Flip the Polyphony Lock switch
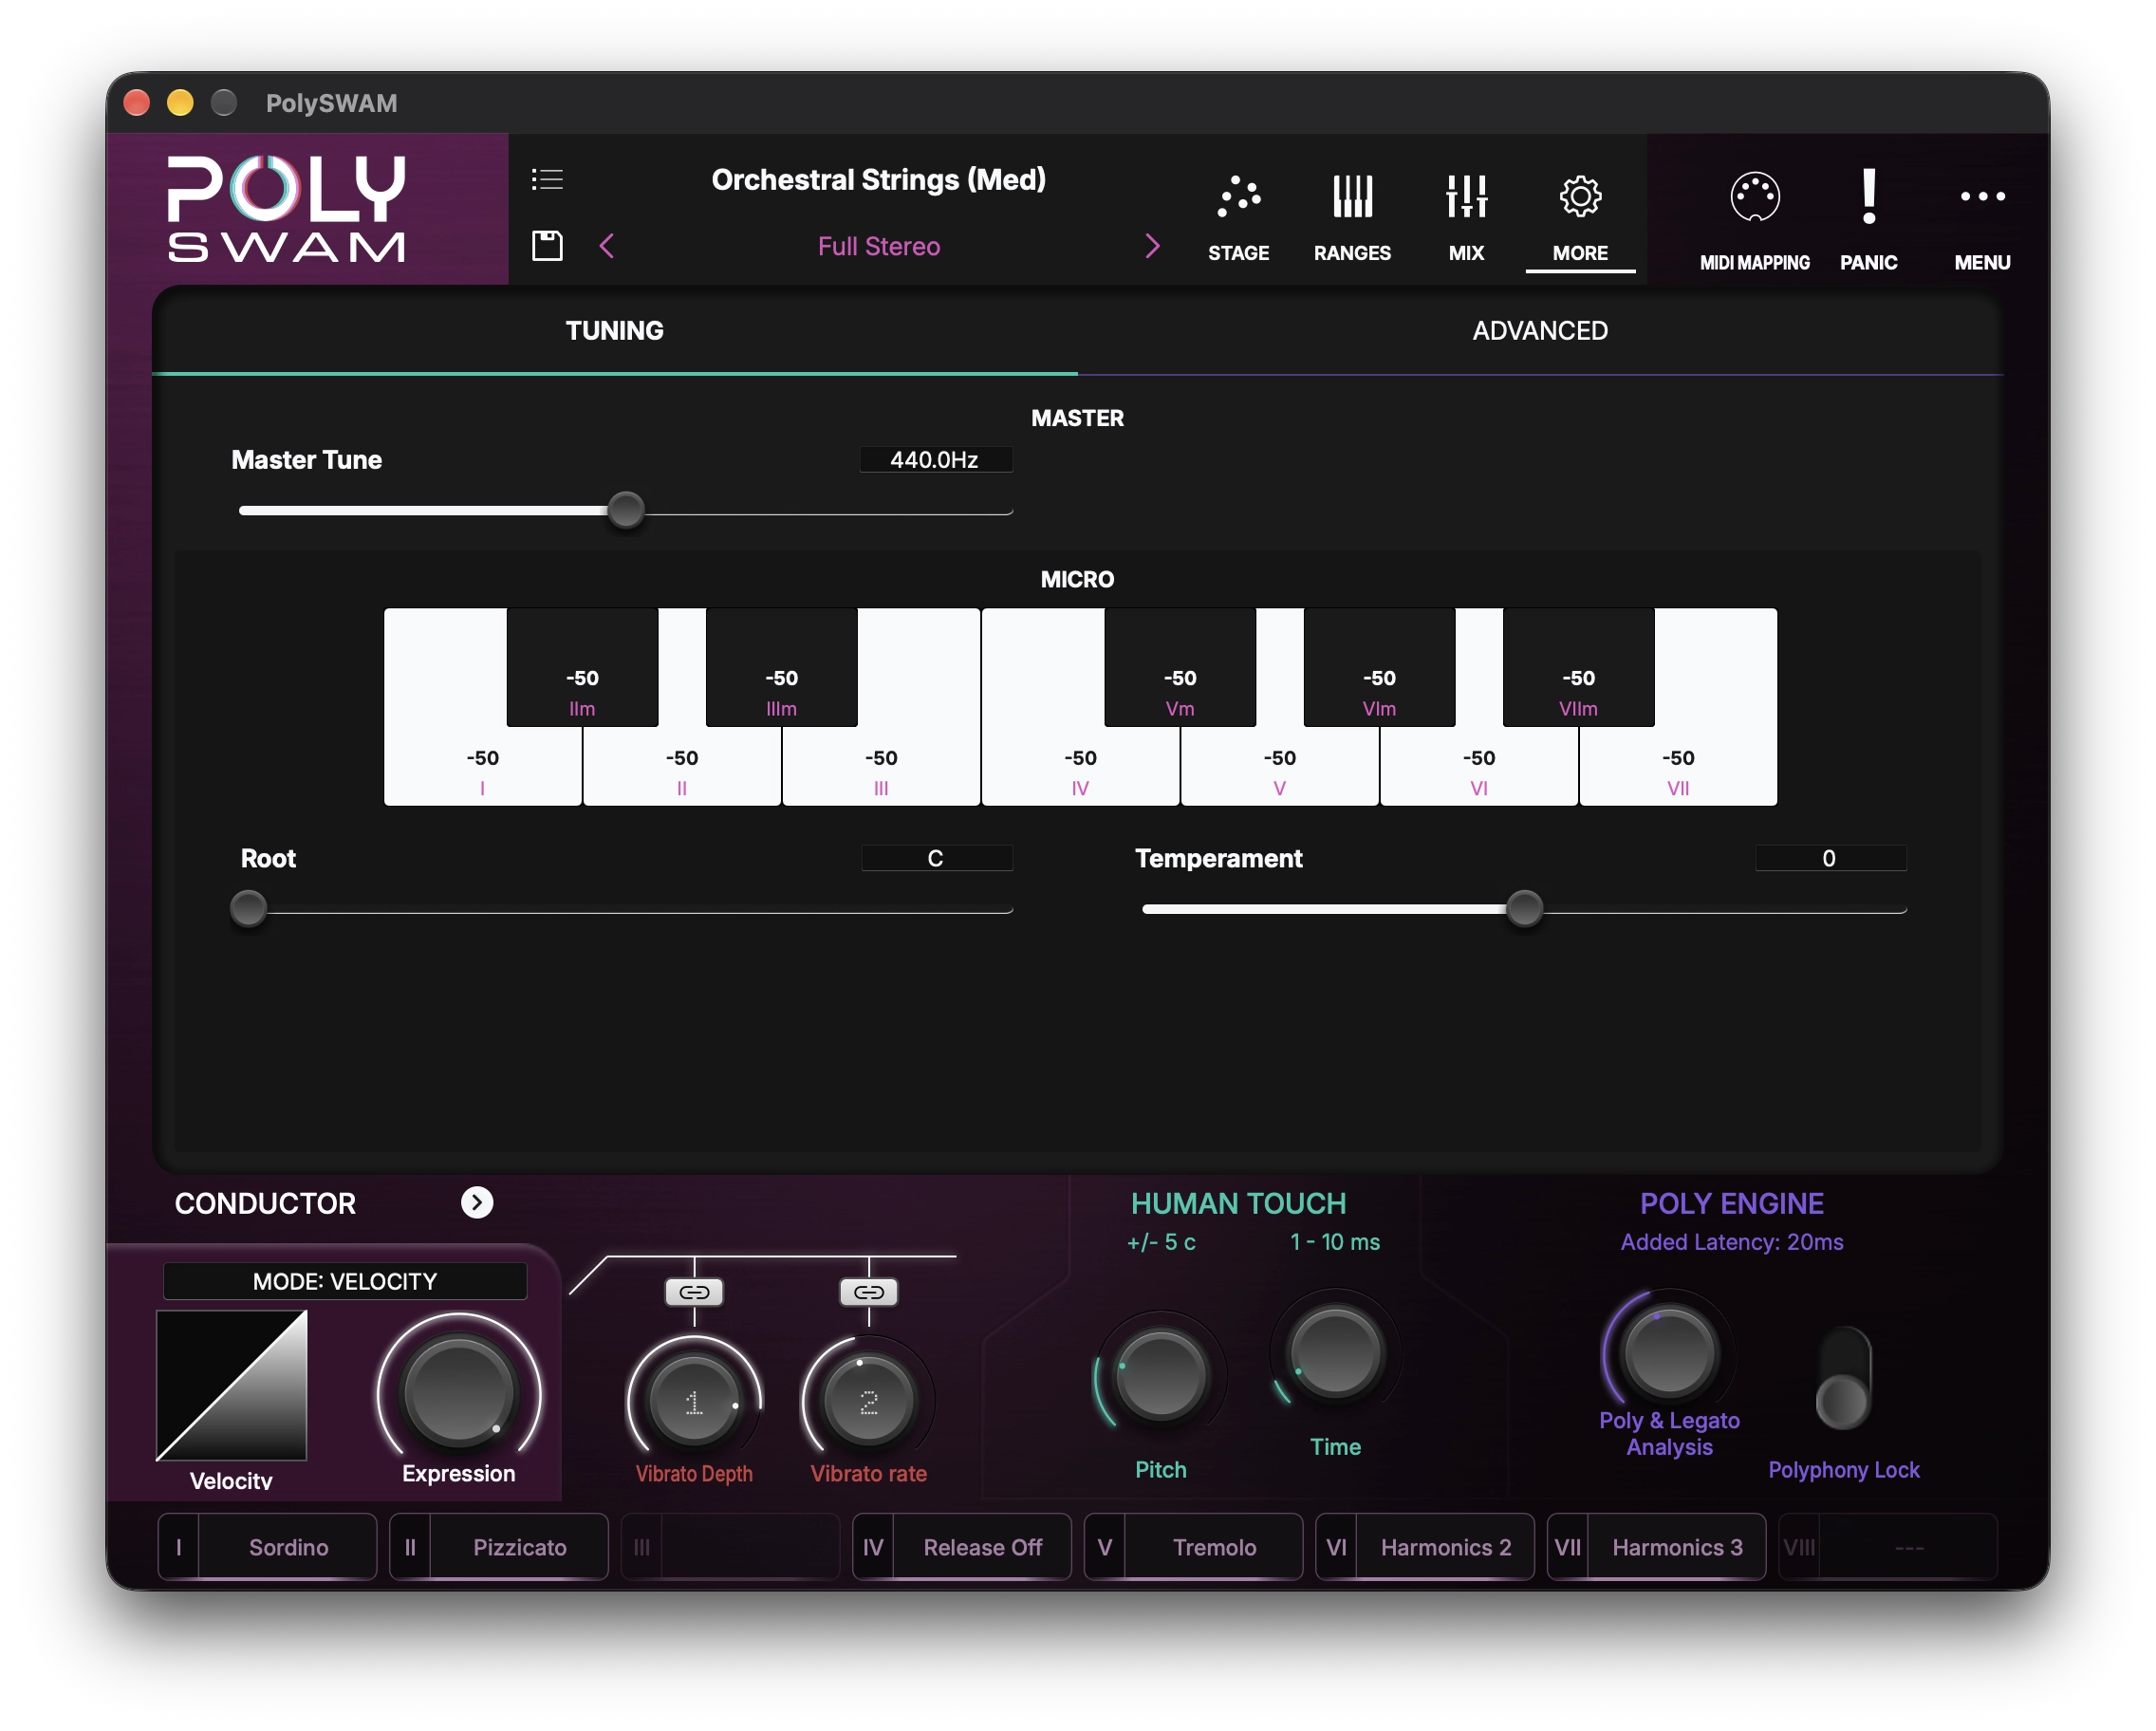2156x1731 pixels. (1843, 1378)
